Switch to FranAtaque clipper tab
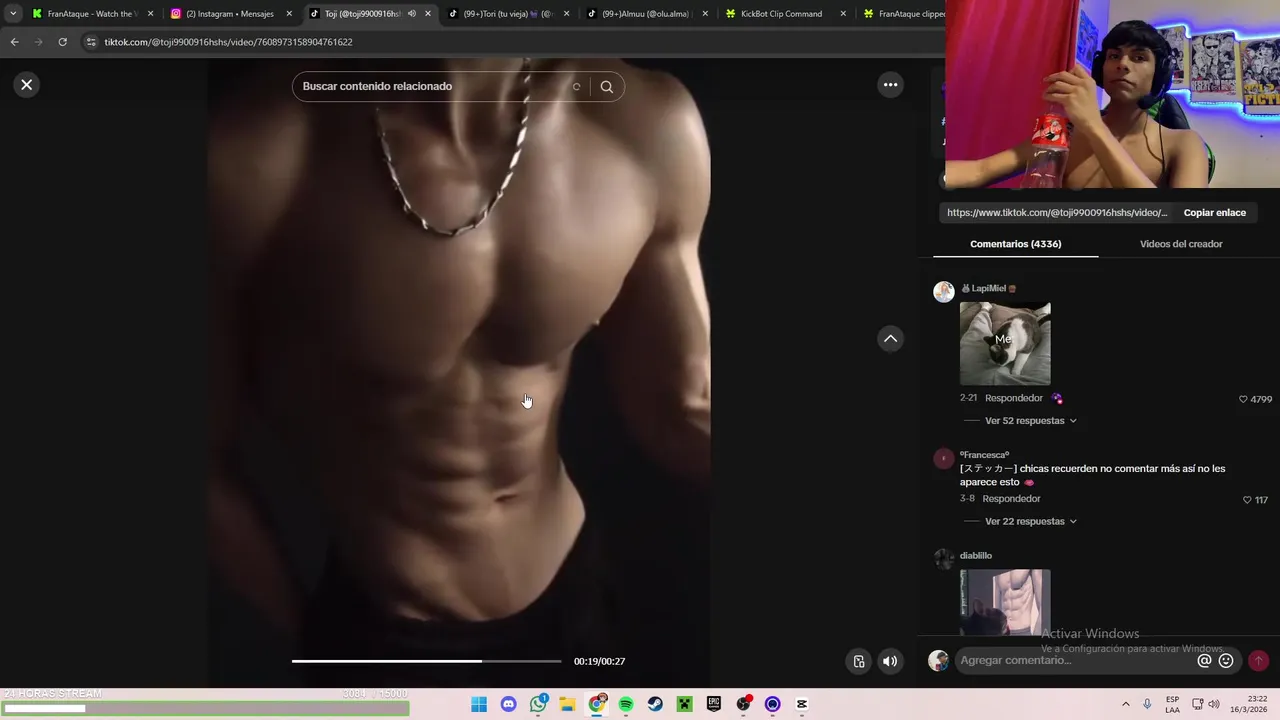Viewport: 1280px width, 720px height. (905, 14)
